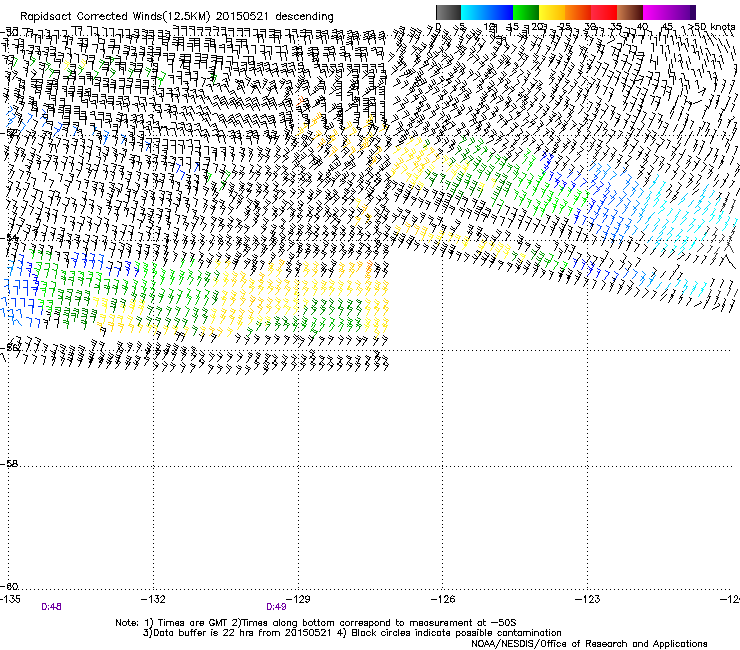Click the purple 'D:49' swath time label
740x650 pixels.
pyautogui.click(x=276, y=607)
